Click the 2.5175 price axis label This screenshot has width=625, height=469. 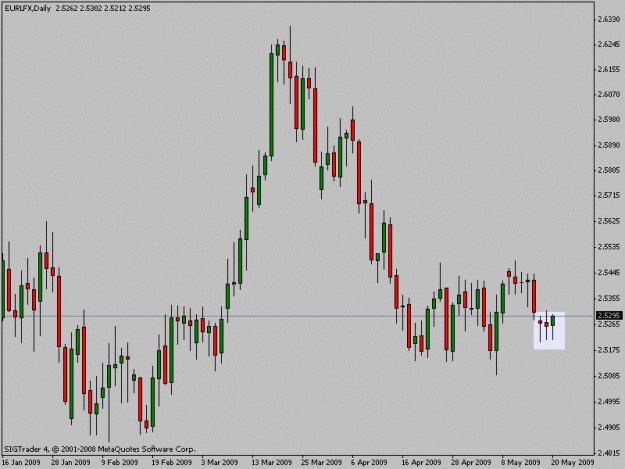pyautogui.click(x=609, y=350)
